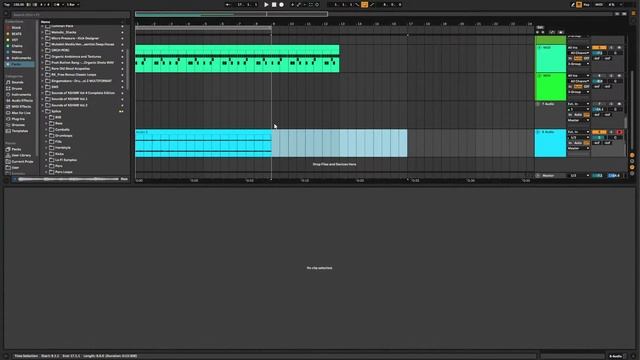The width and height of the screenshot is (640, 360).
Task: Expand Organic Ambience and Textures folder
Action: pos(42,57)
